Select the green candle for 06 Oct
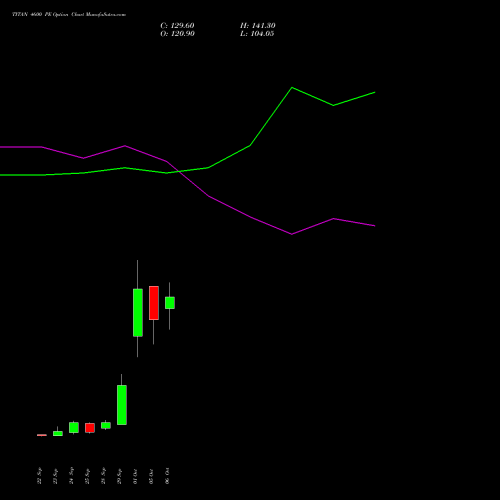Viewport: 500px width, 500px height. coord(170,303)
